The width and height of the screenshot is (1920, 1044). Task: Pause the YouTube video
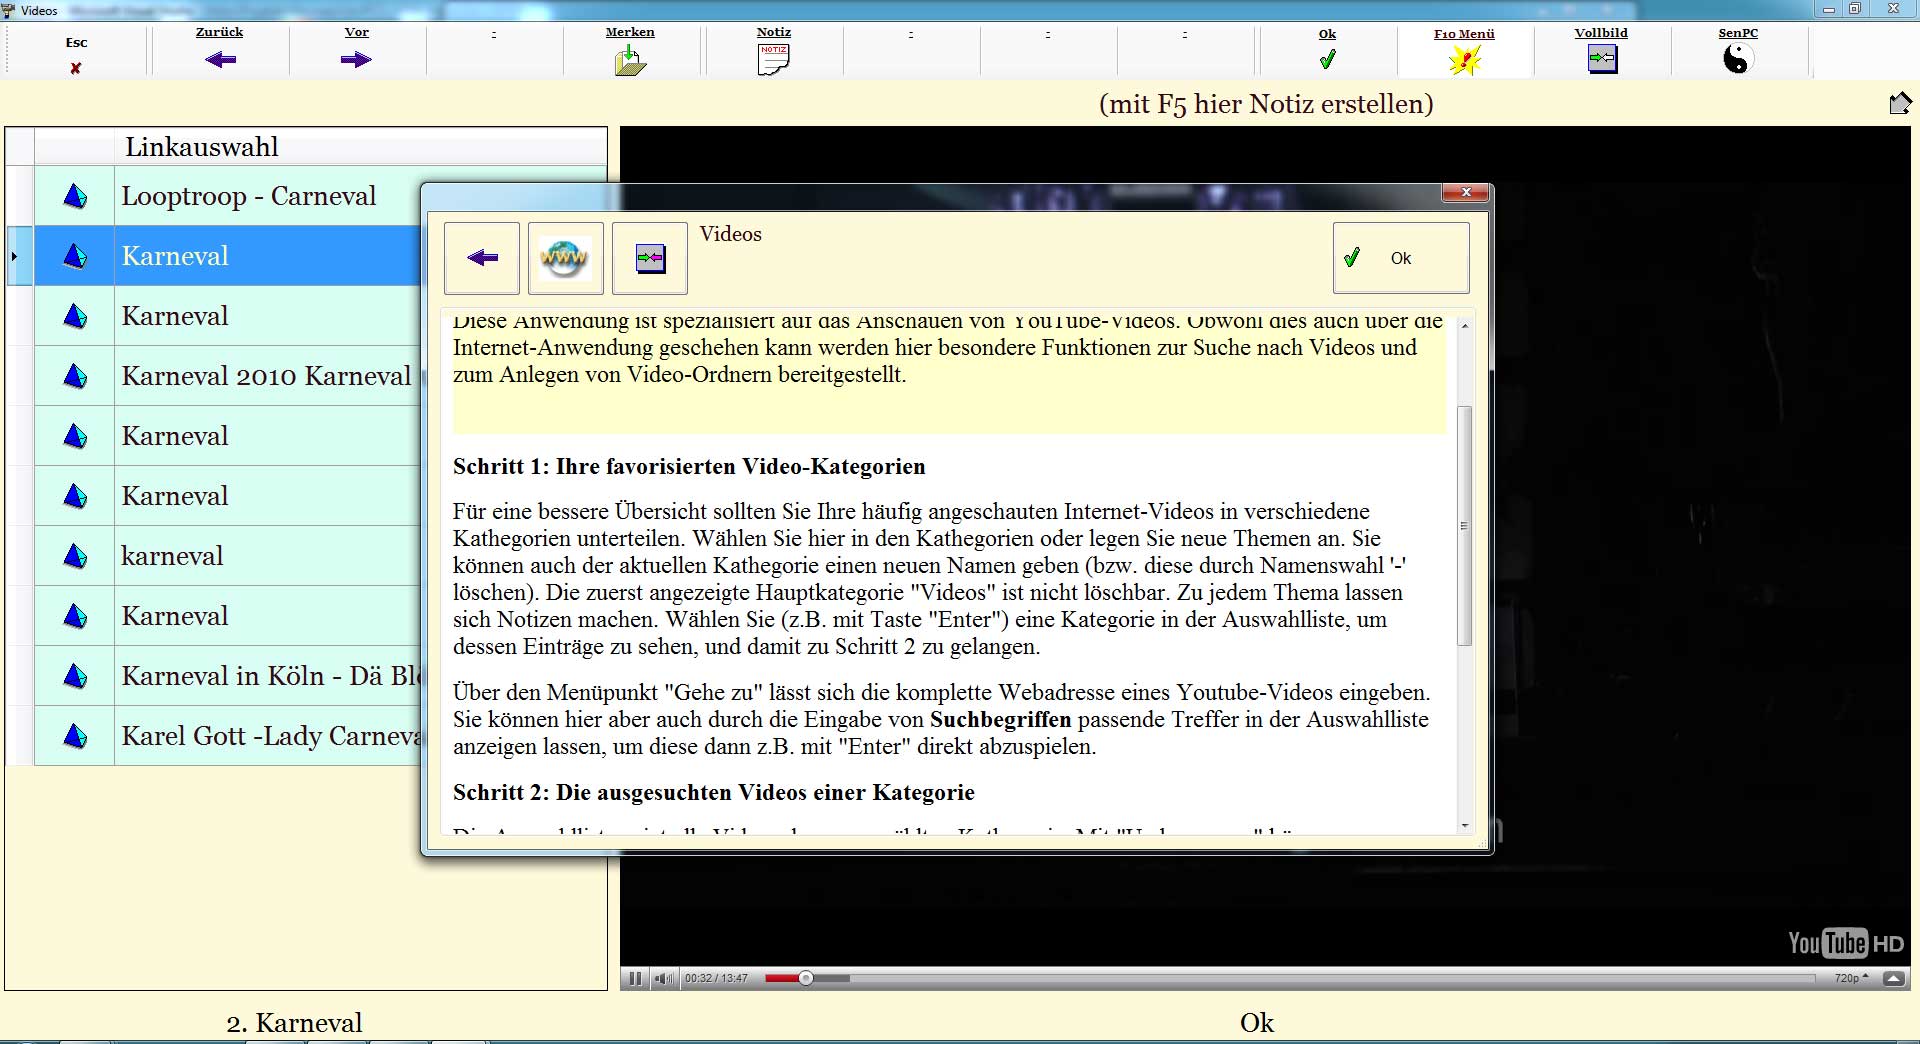coord(635,978)
